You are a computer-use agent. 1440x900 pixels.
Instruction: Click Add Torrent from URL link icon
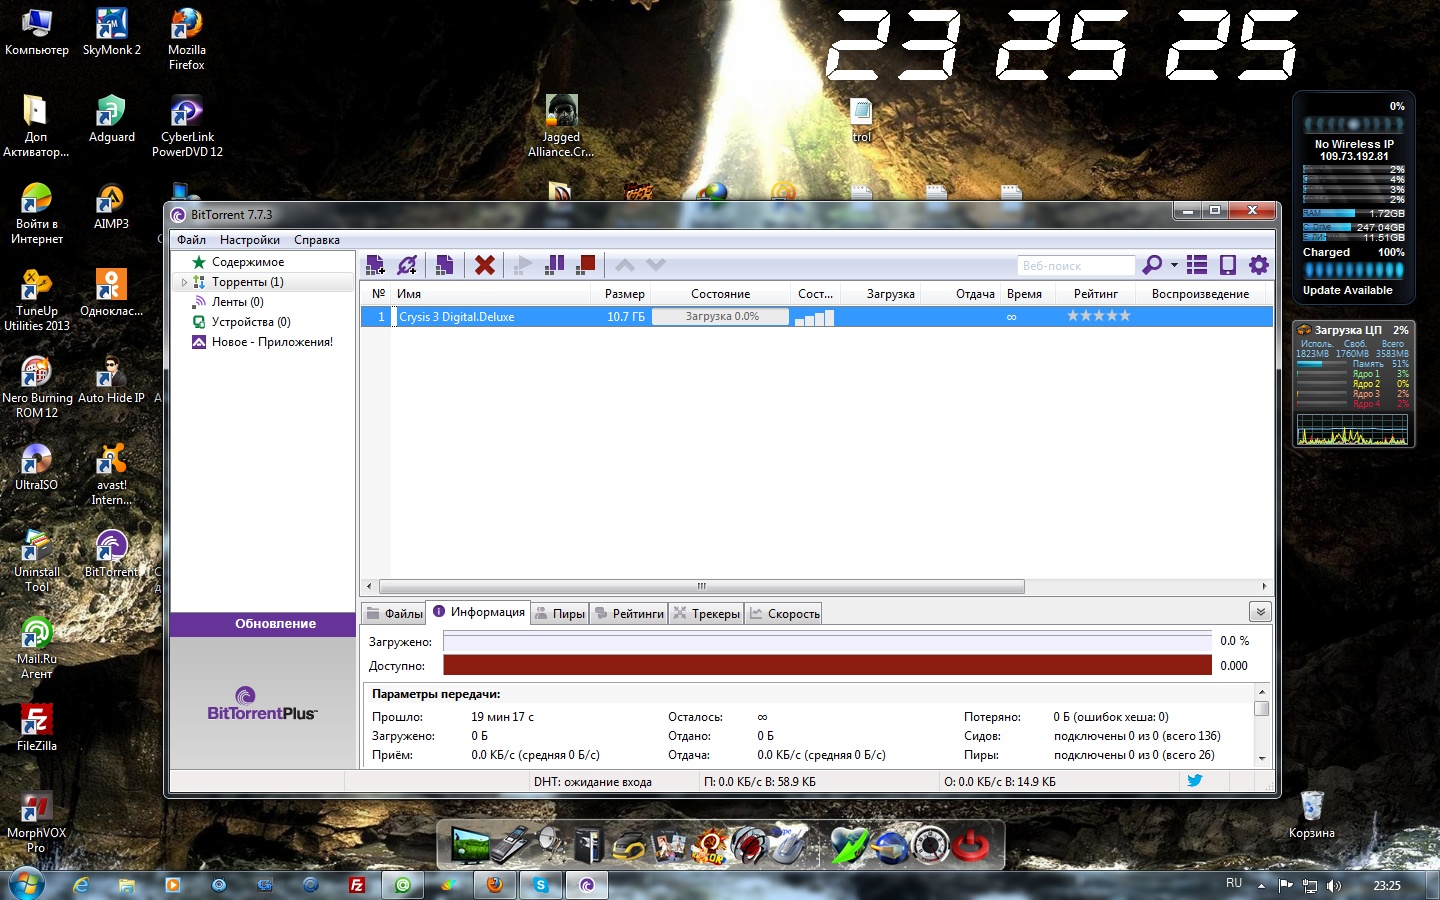407,265
